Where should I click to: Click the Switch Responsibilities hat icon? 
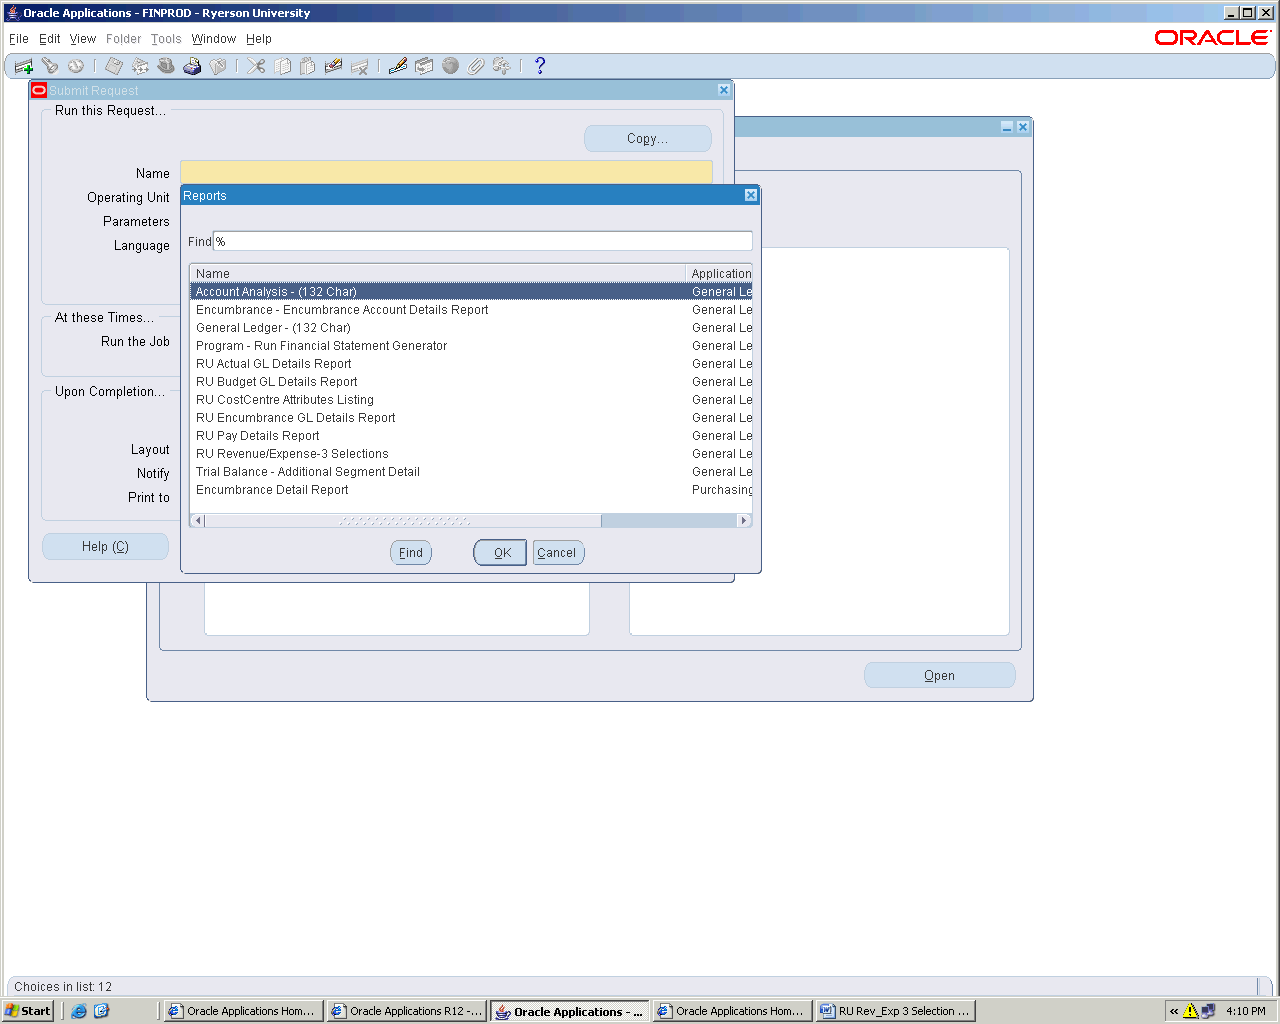click(166, 66)
